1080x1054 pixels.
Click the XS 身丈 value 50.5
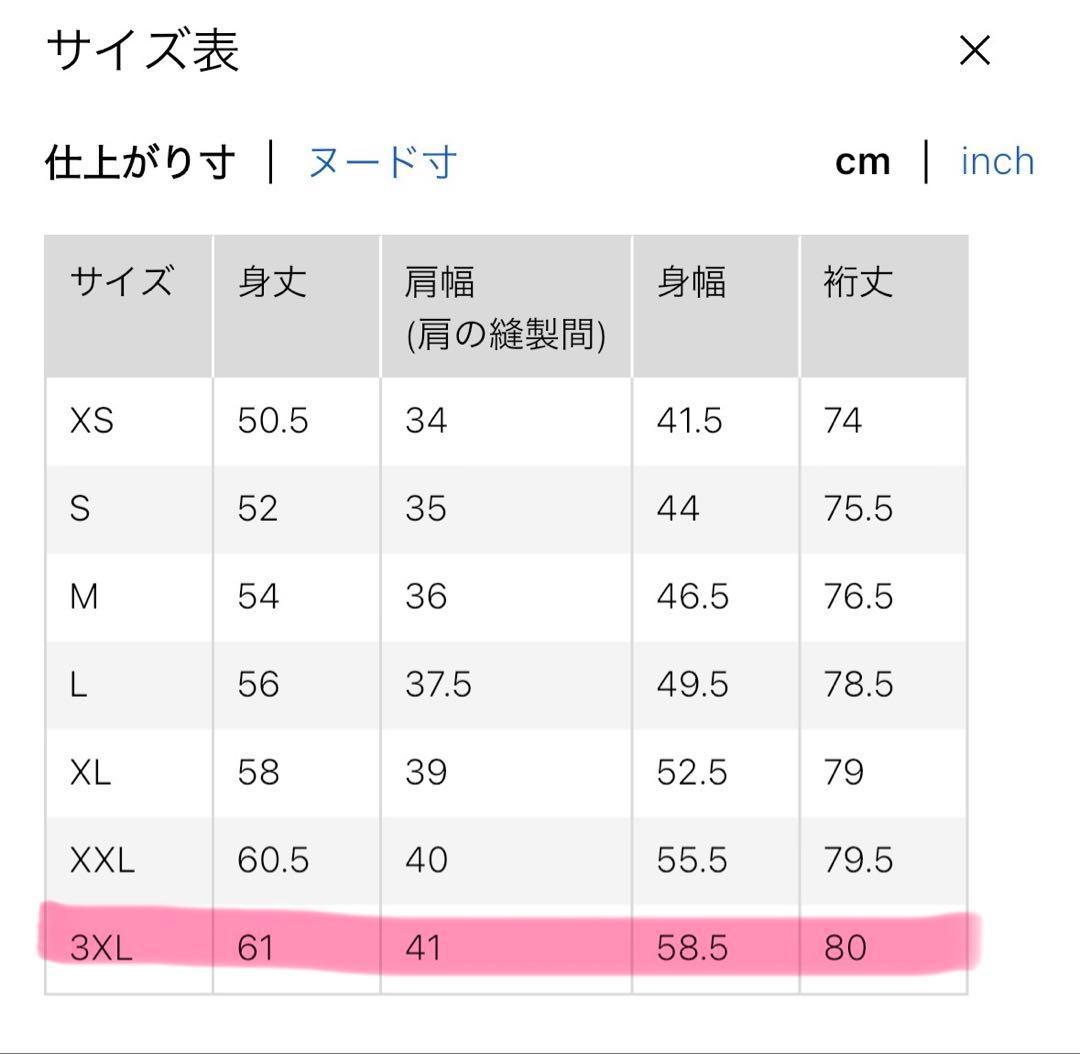coord(273,421)
